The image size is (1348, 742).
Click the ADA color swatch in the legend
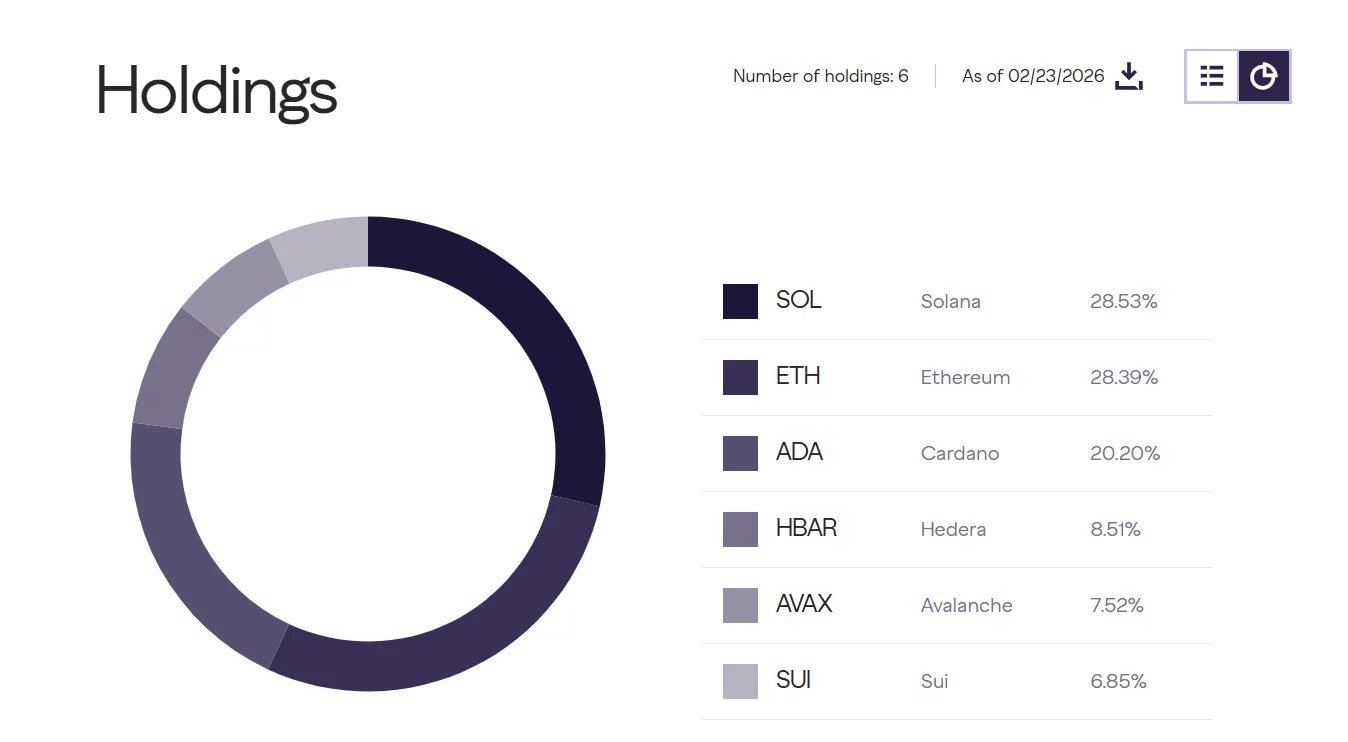click(739, 453)
